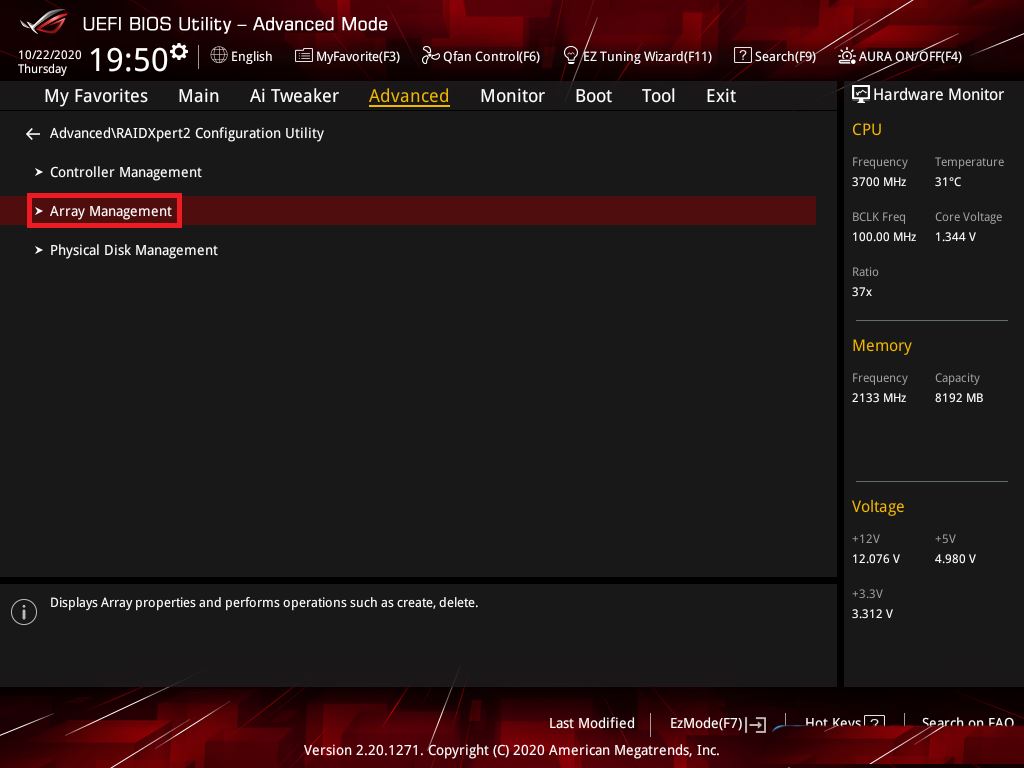Image resolution: width=1024 pixels, height=768 pixels.
Task: Click CPU frequency value 3700 MHz
Action: tap(879, 182)
